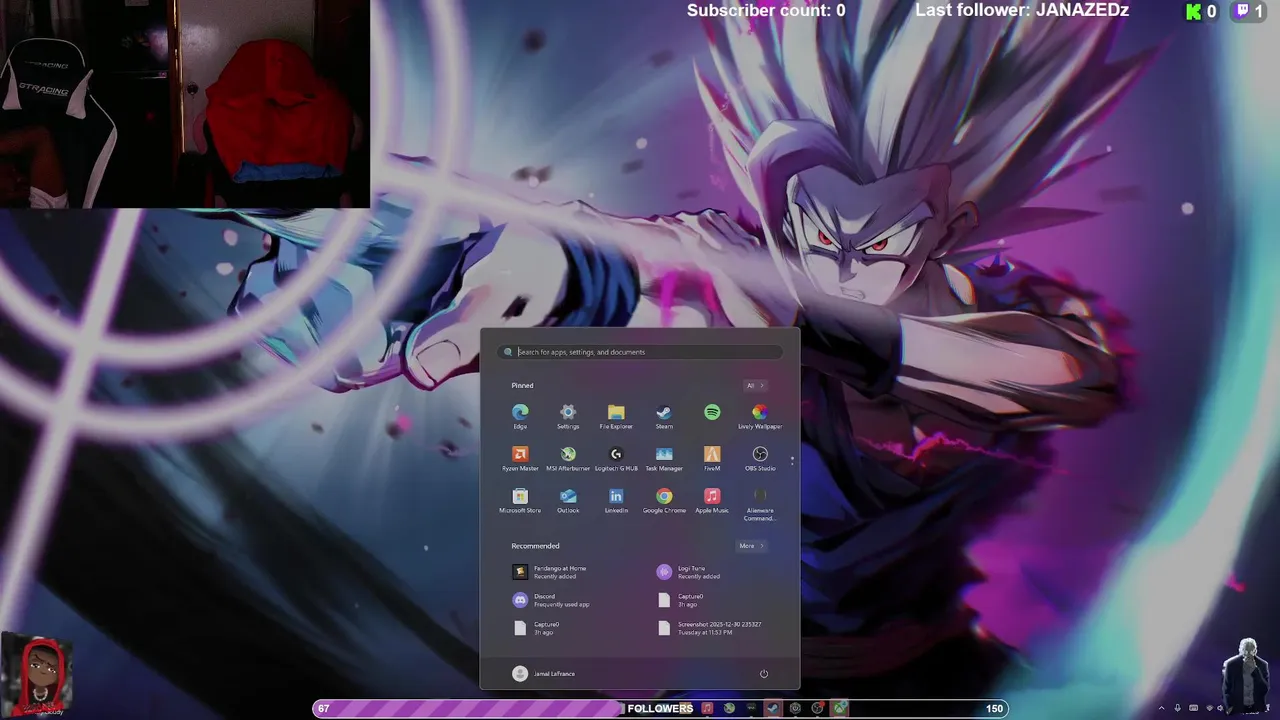The image size is (1280, 720).
Task: Click the power button in Start menu
Action: [764, 673]
